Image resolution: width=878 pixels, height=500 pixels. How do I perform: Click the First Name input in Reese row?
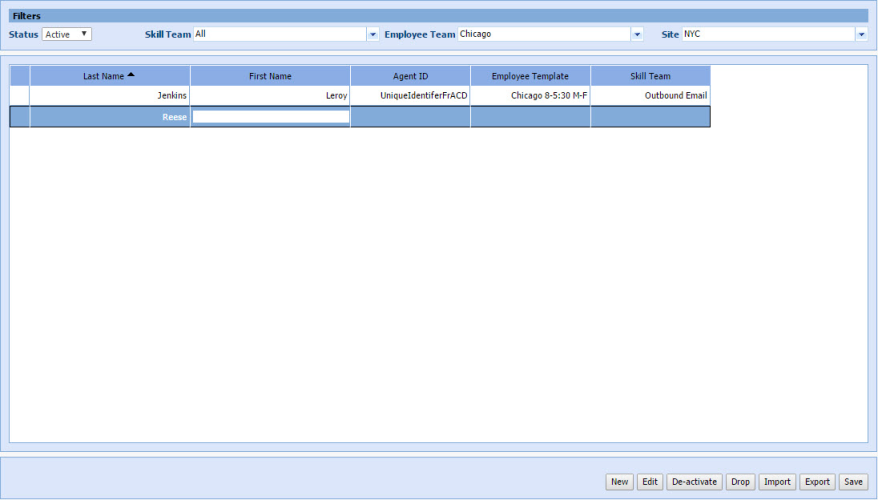[271, 117]
